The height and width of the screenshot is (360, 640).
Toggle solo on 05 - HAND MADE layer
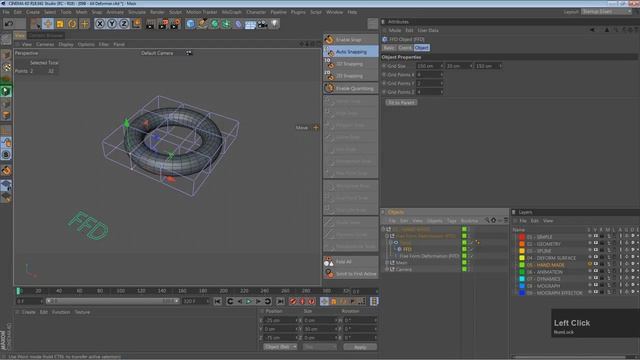click(589, 264)
